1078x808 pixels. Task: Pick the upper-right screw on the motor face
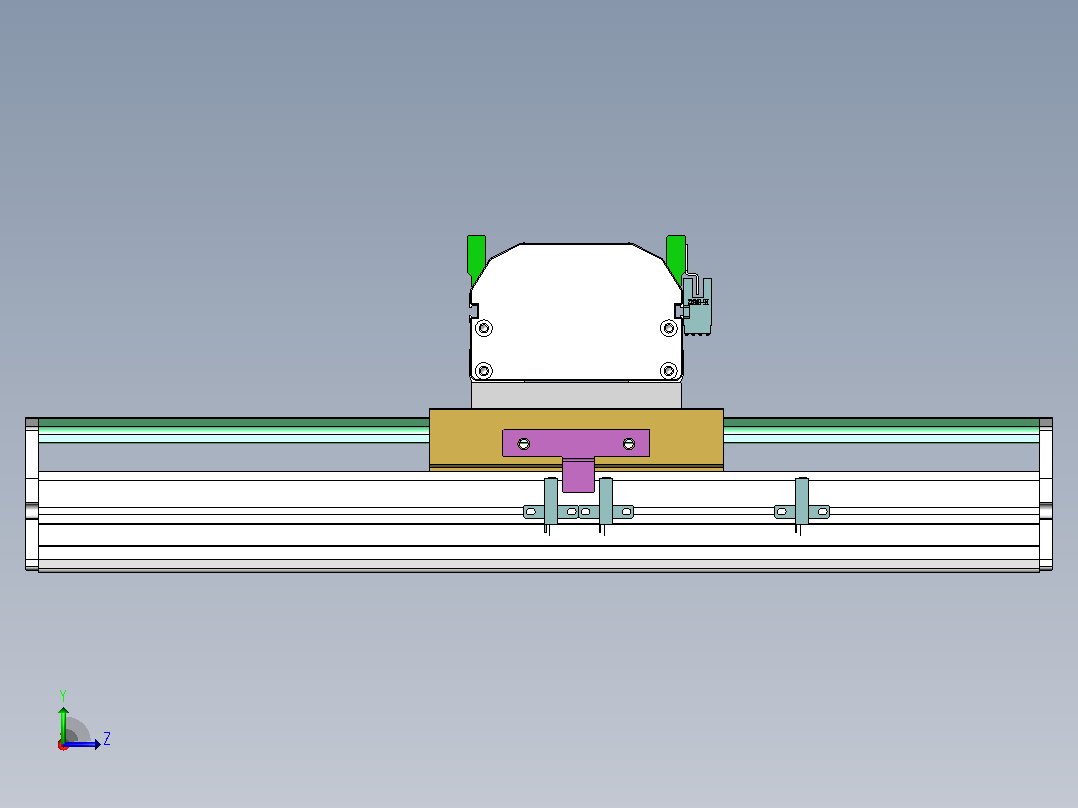coord(668,328)
